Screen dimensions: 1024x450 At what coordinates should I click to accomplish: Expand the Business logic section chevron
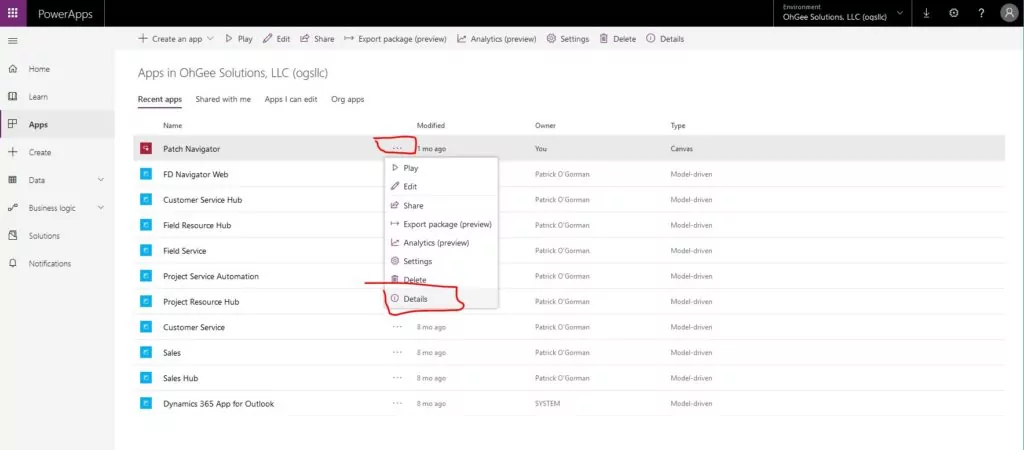coord(101,208)
